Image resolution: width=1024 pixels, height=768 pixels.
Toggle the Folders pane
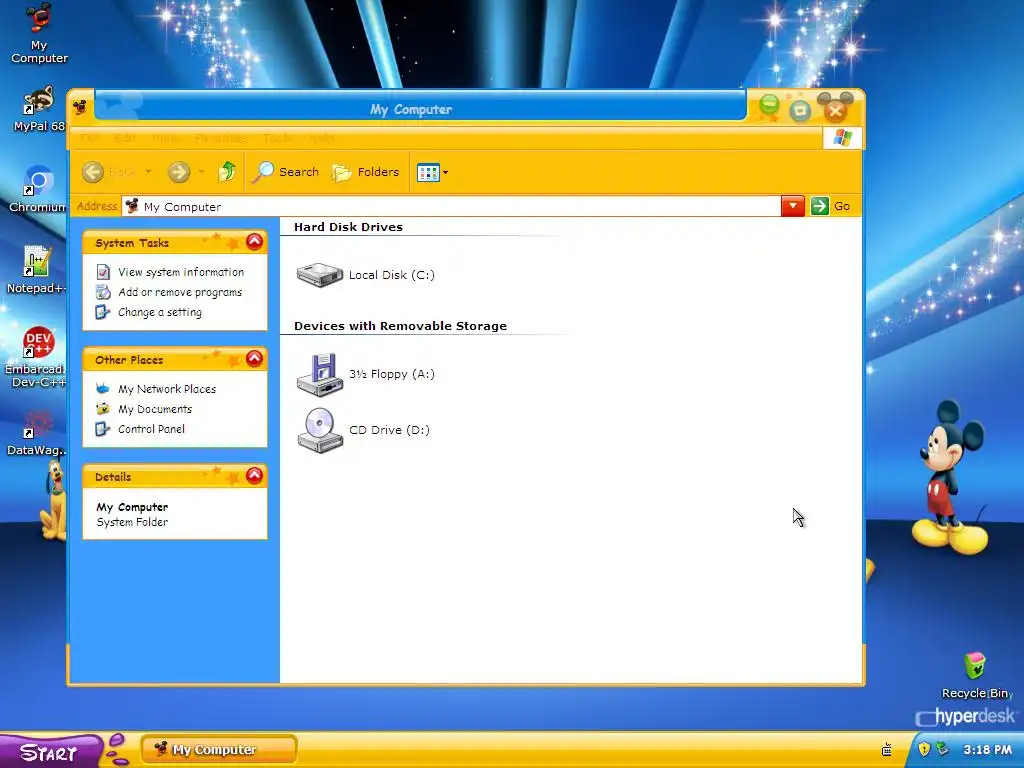(x=366, y=172)
